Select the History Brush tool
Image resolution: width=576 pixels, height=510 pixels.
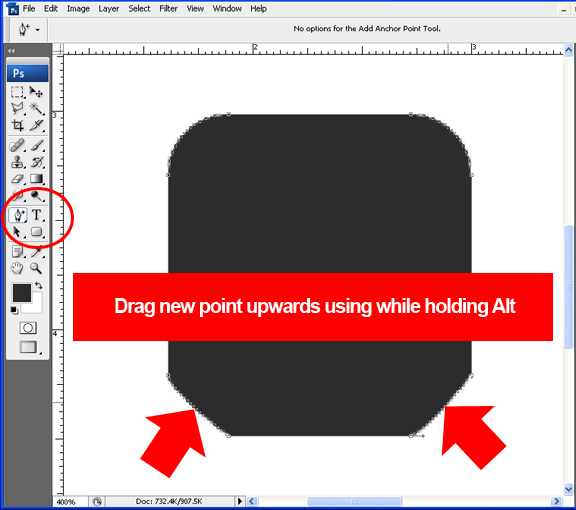[x=36, y=162]
